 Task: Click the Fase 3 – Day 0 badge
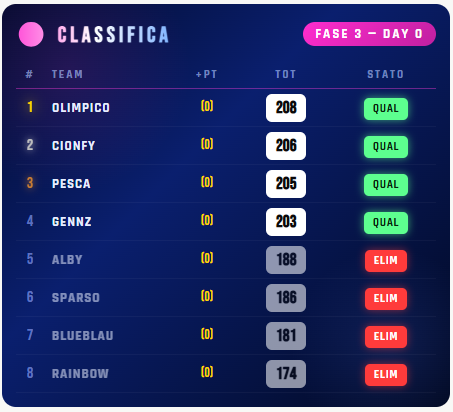coord(369,34)
